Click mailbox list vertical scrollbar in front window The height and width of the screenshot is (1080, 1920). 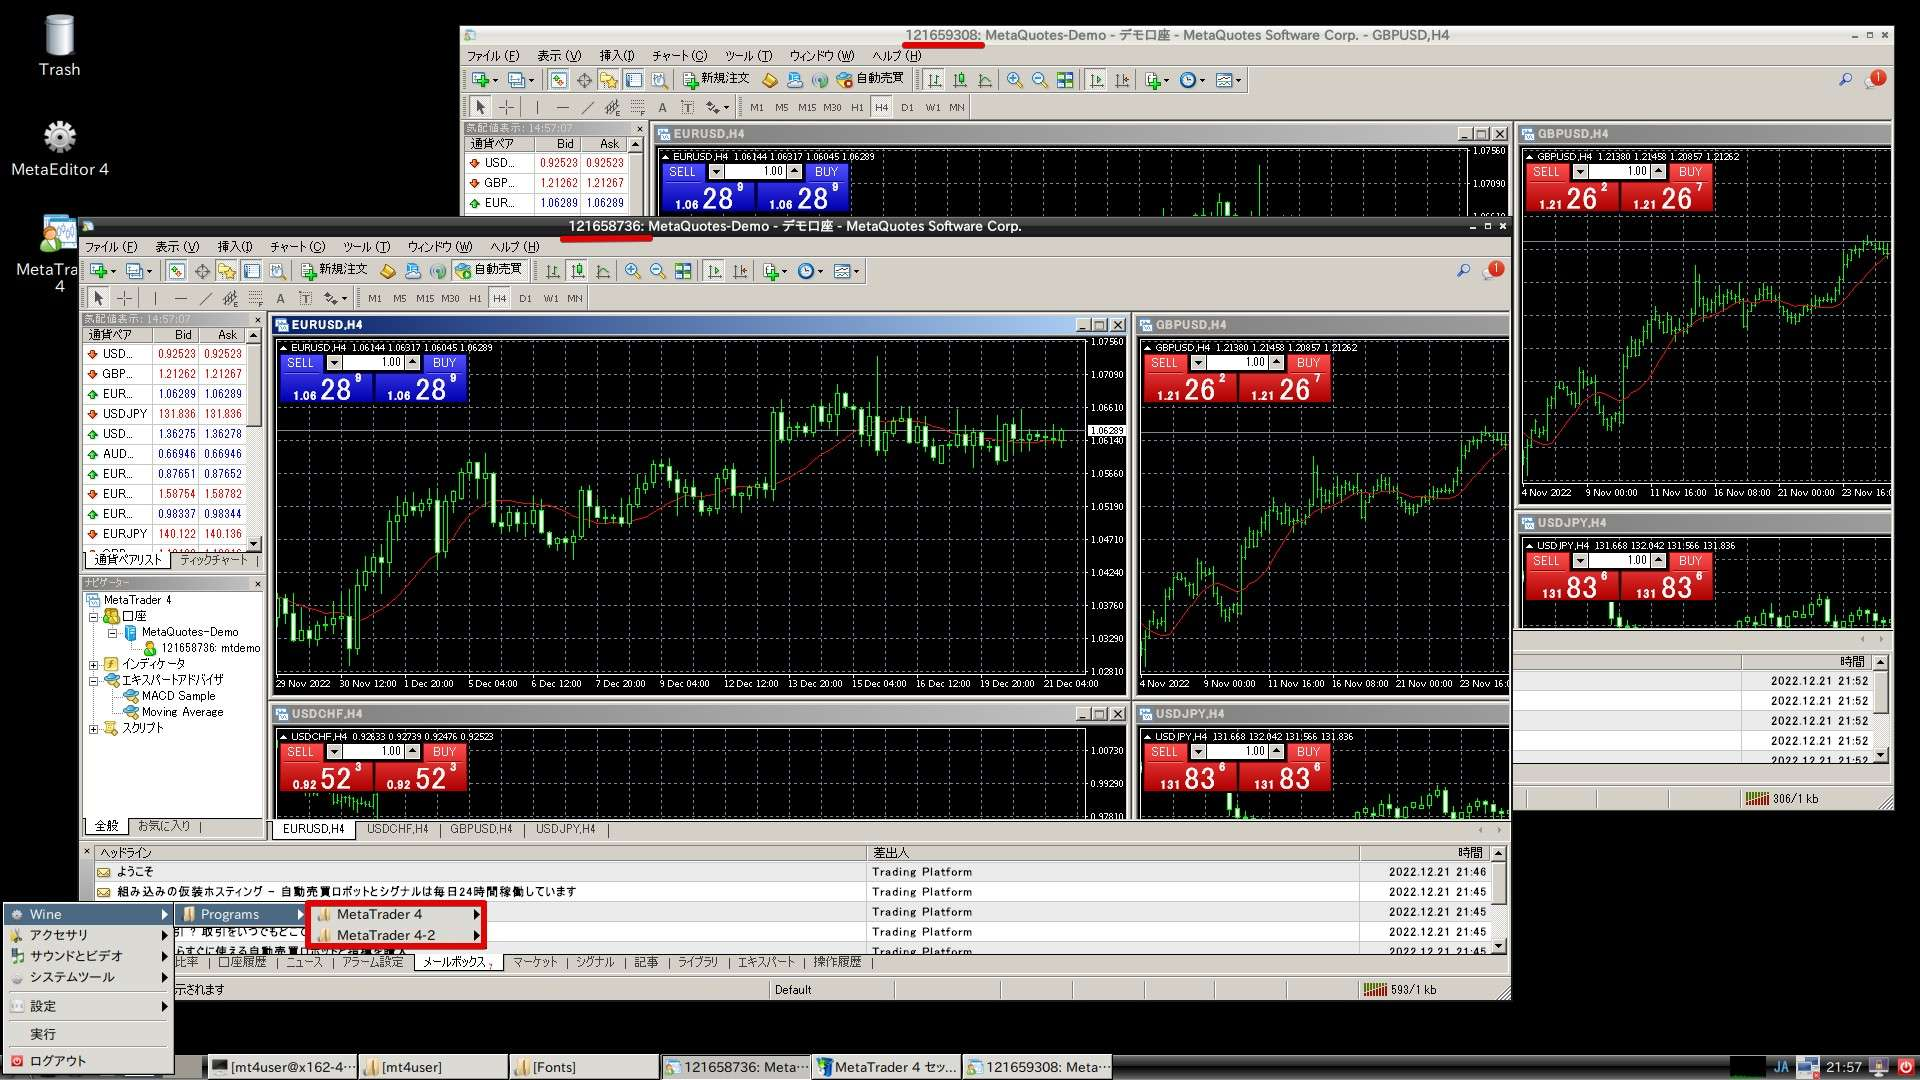pyautogui.click(x=1497, y=899)
